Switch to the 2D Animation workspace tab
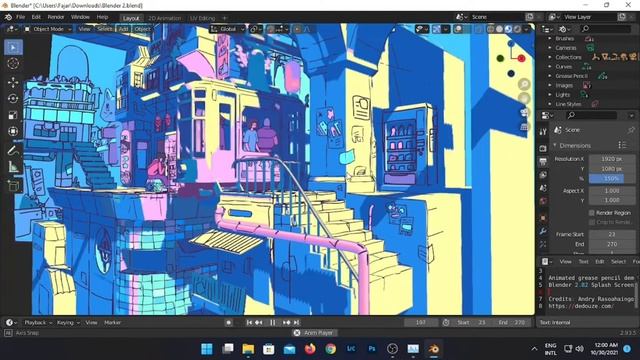The image size is (640, 360). click(164, 18)
